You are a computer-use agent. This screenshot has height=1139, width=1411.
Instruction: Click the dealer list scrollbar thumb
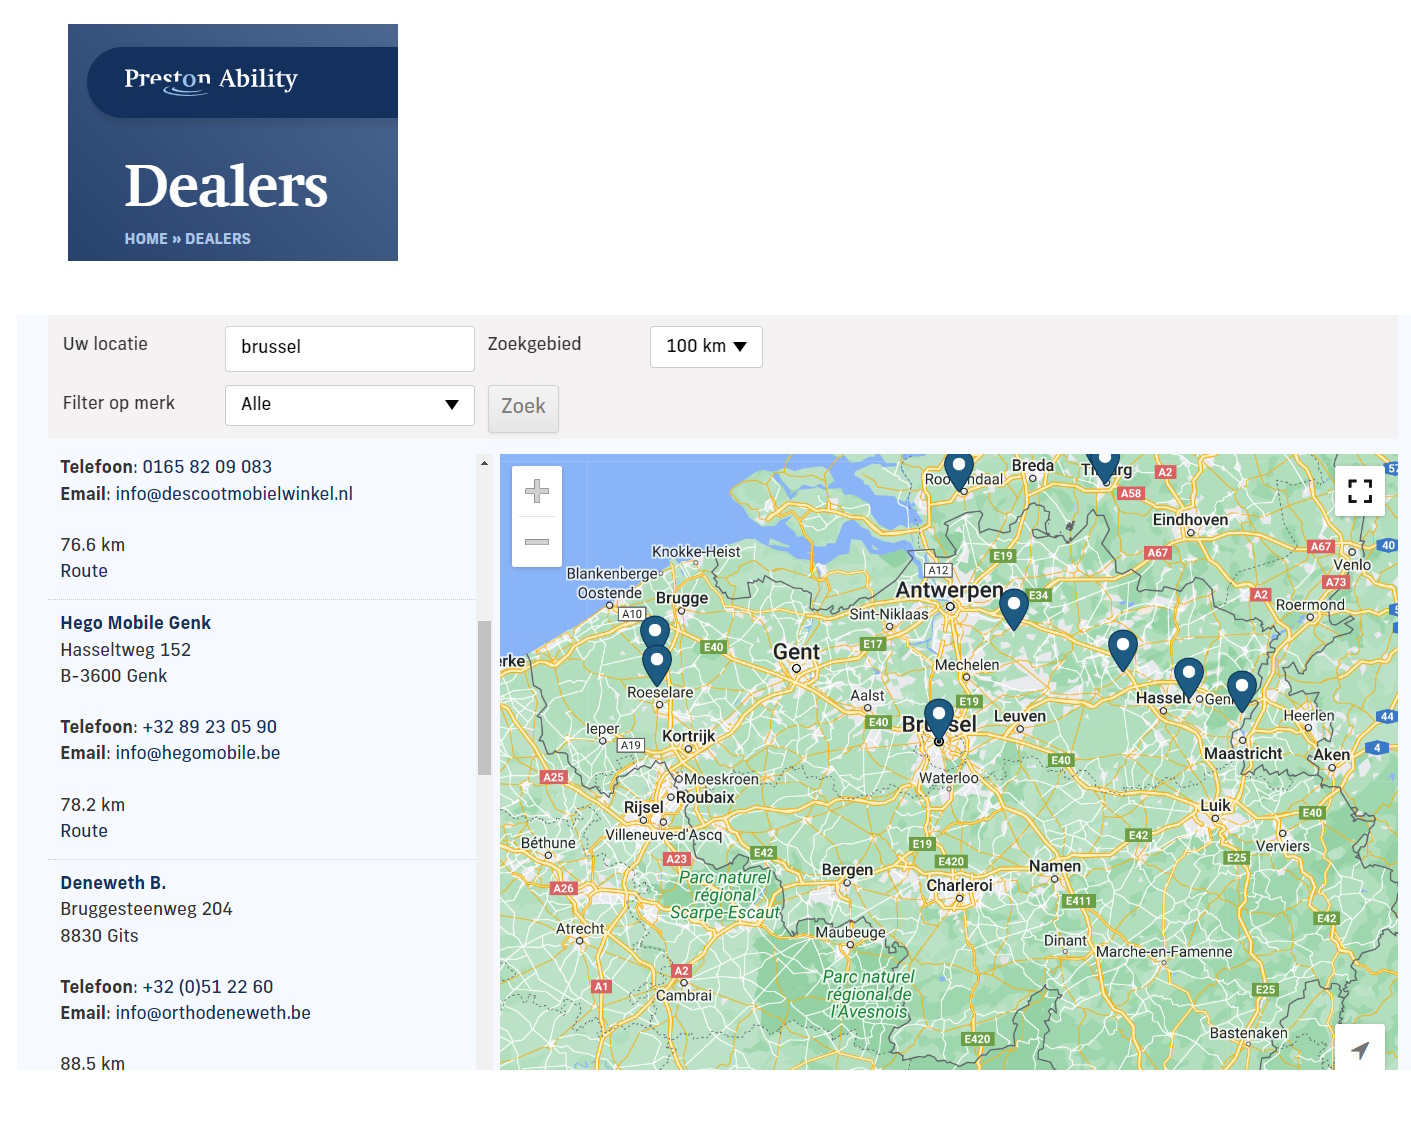[484, 697]
